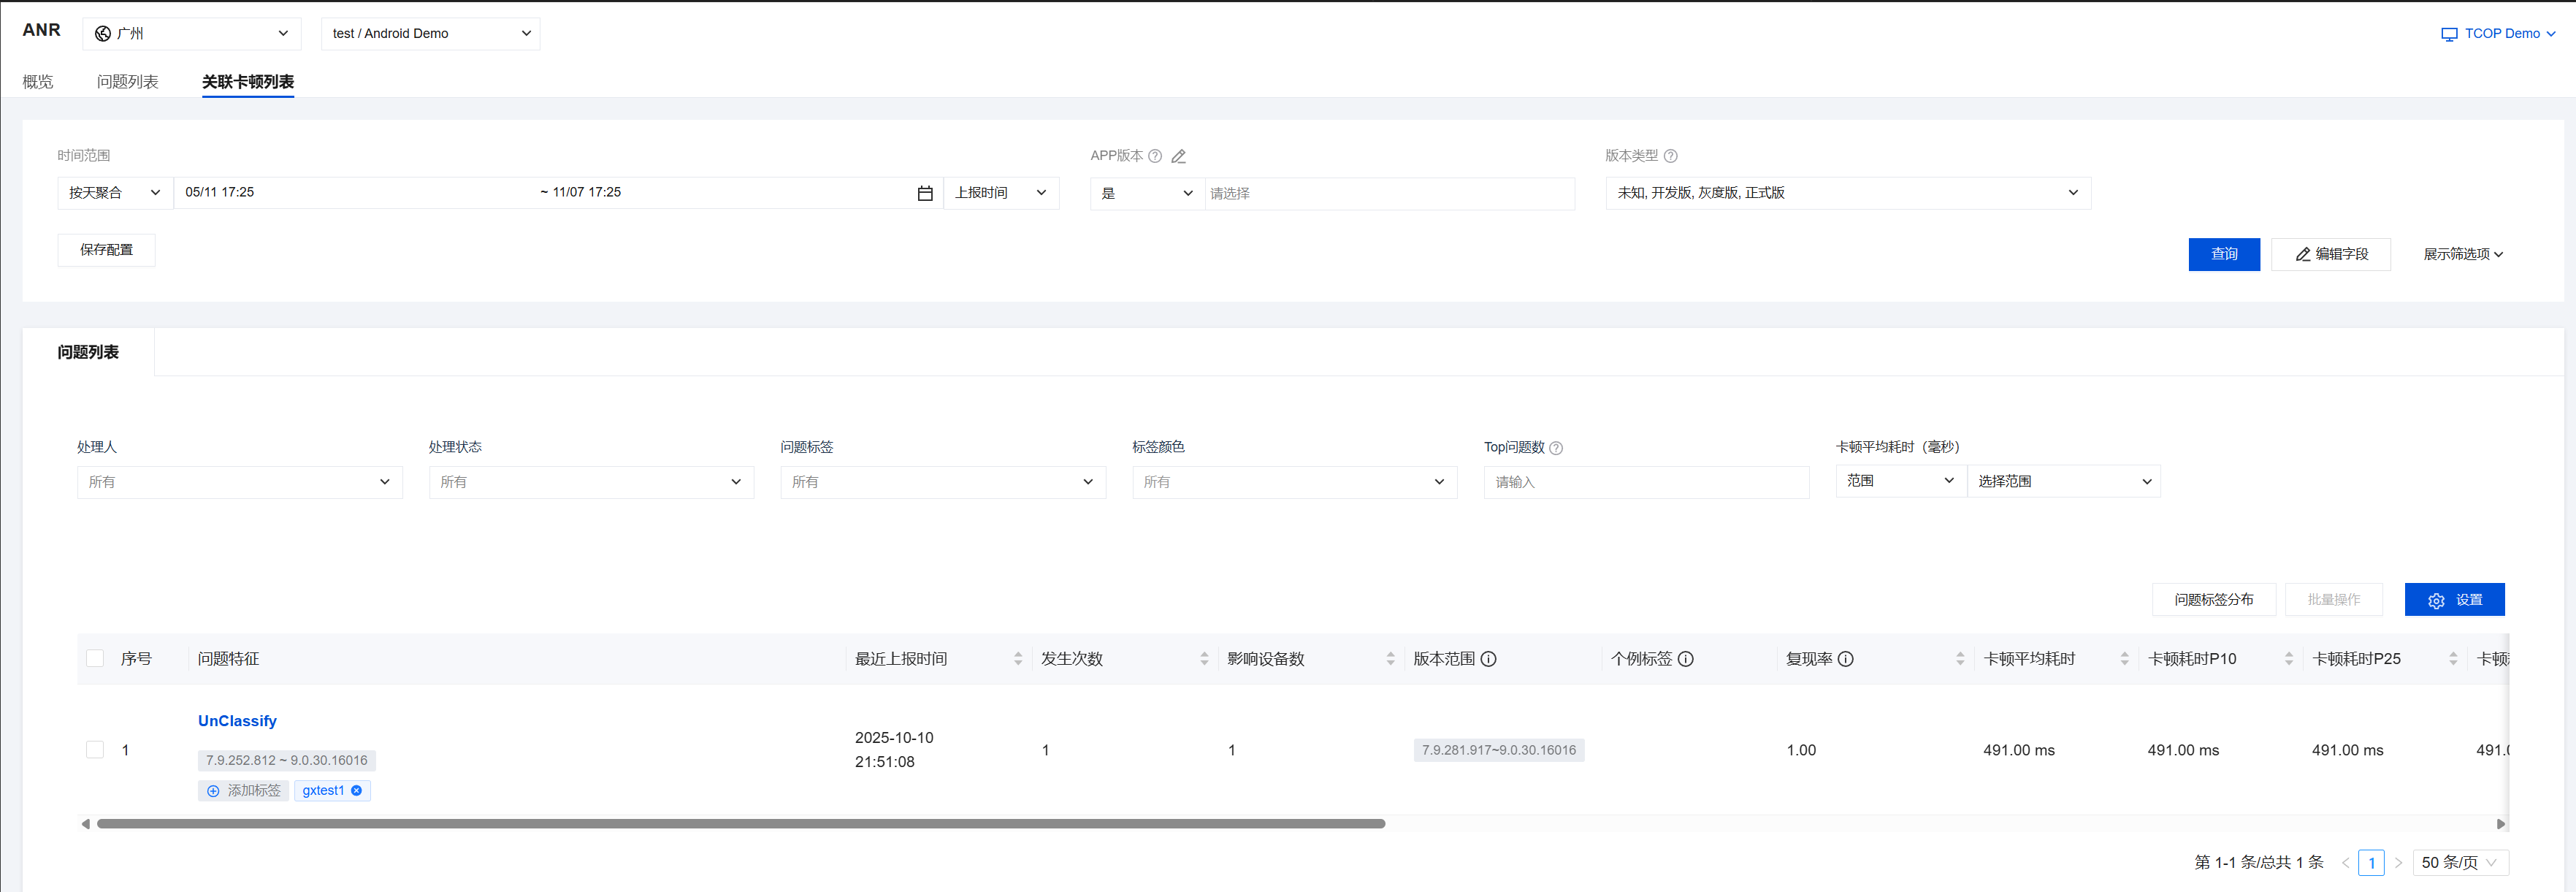The width and height of the screenshot is (2576, 892).
Task: Click the blue 查询 button
Action: 2223,254
